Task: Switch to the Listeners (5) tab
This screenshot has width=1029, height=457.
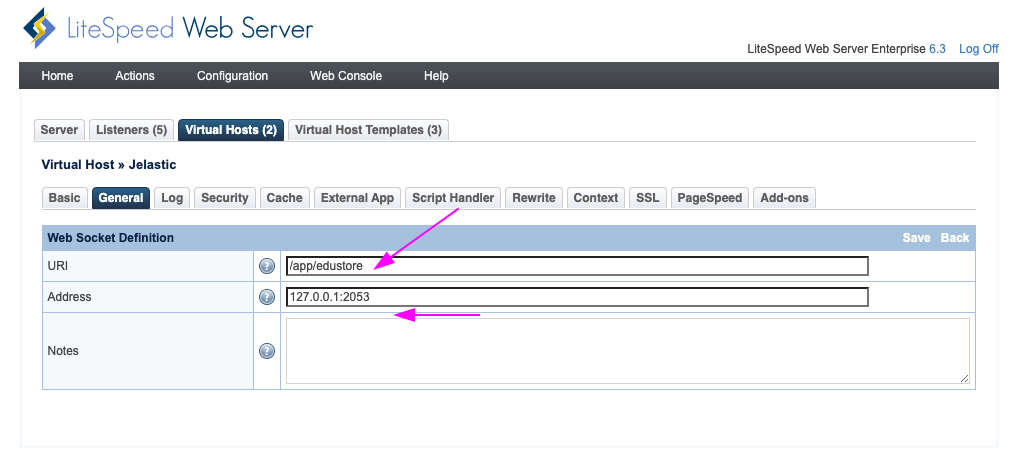Action: coord(131,130)
